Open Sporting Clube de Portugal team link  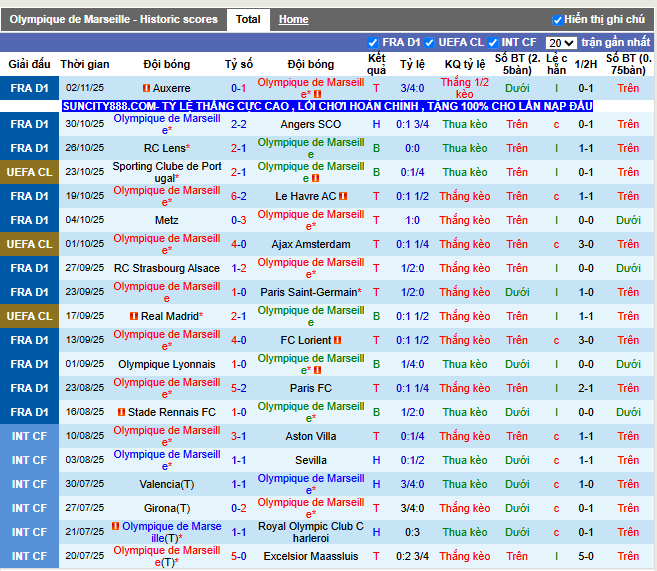166,172
